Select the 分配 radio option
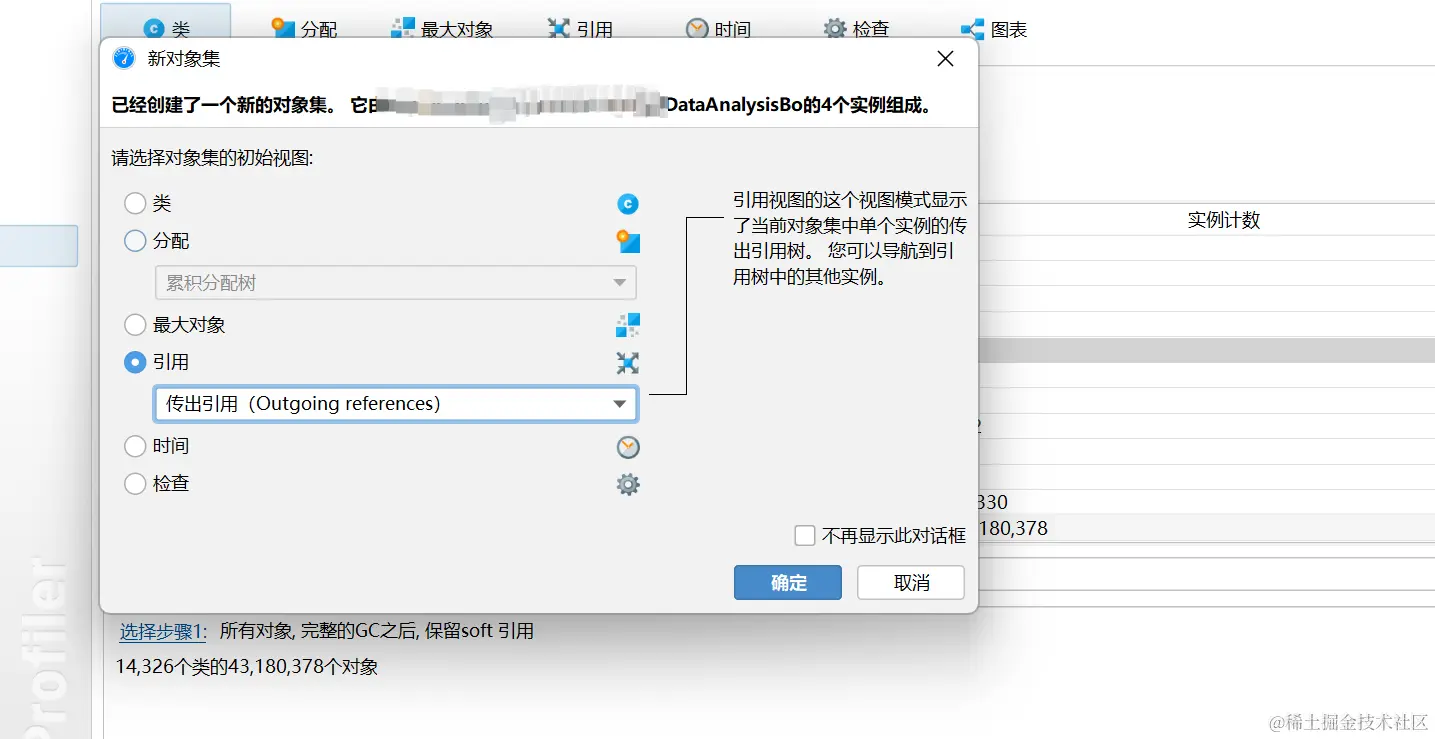Screen dimensions: 1435x739 135,241
